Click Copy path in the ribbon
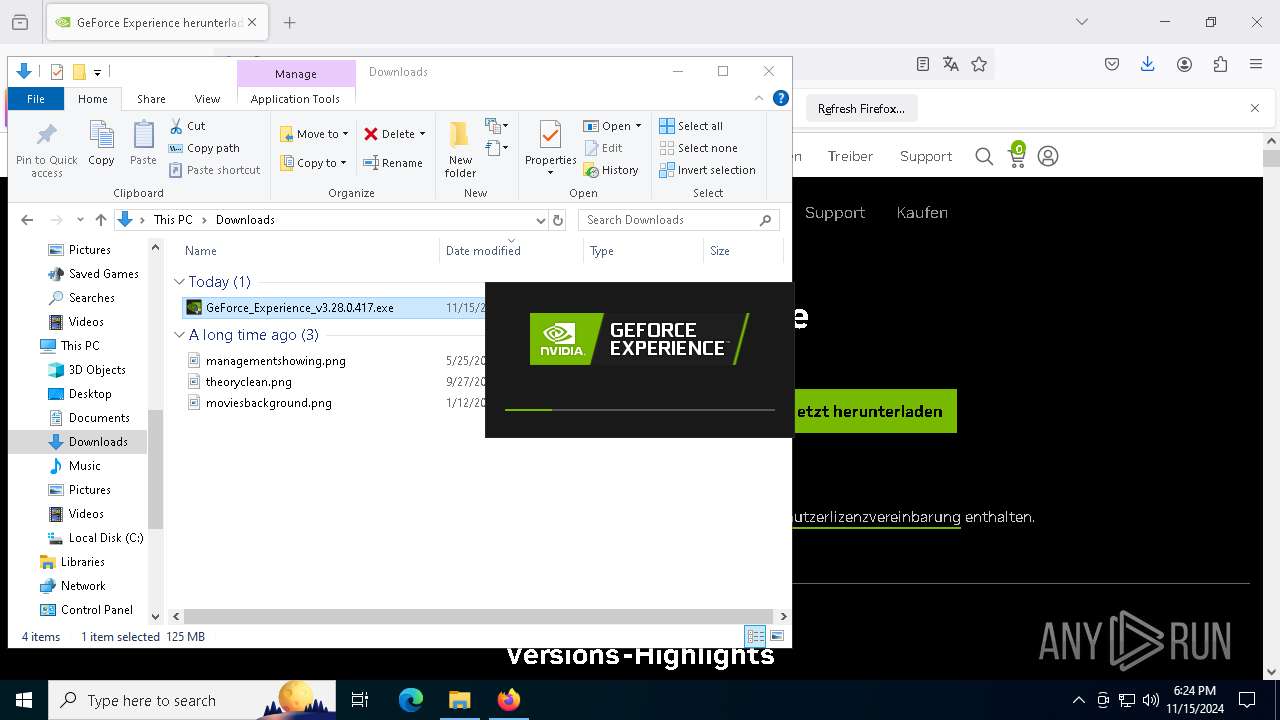This screenshot has height=720, width=1280. click(x=204, y=148)
